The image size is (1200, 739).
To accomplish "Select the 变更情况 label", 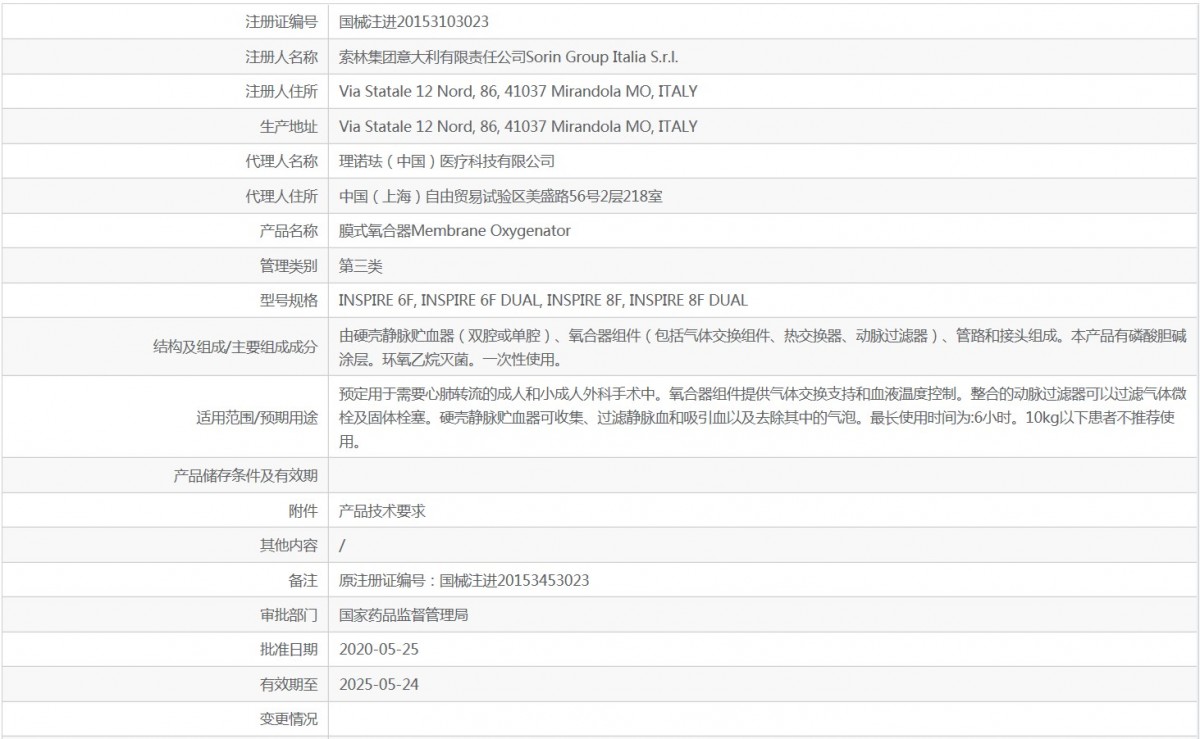I will (289, 719).
